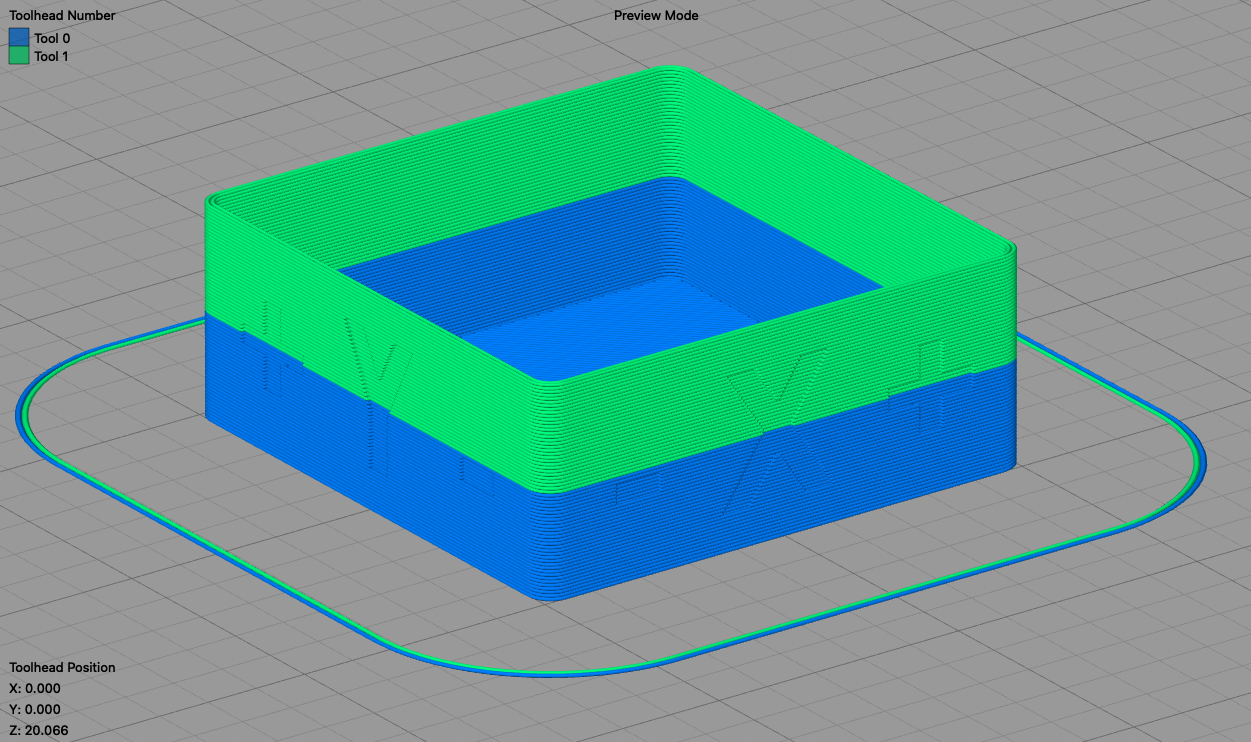The image size is (1251, 742).
Task: Click the blue Tool 0 color swatch
Action: pos(19,38)
